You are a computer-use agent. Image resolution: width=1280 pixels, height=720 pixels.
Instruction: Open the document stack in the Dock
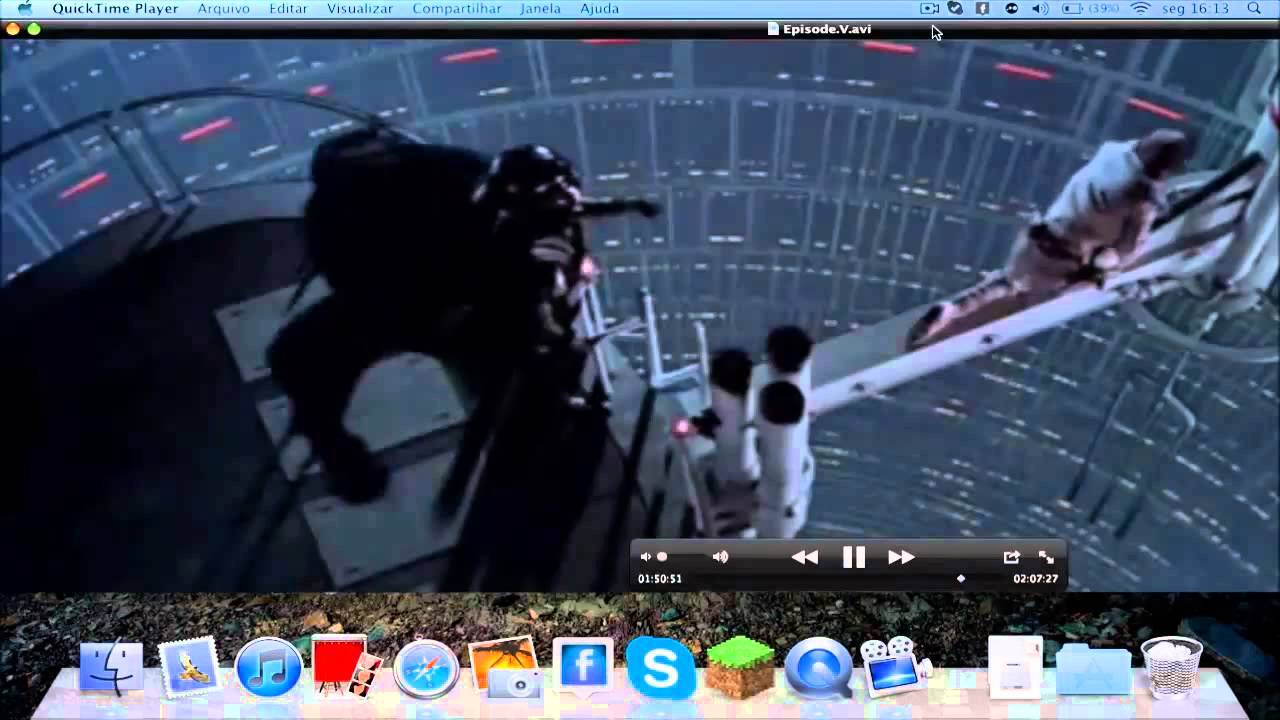(x=1016, y=667)
